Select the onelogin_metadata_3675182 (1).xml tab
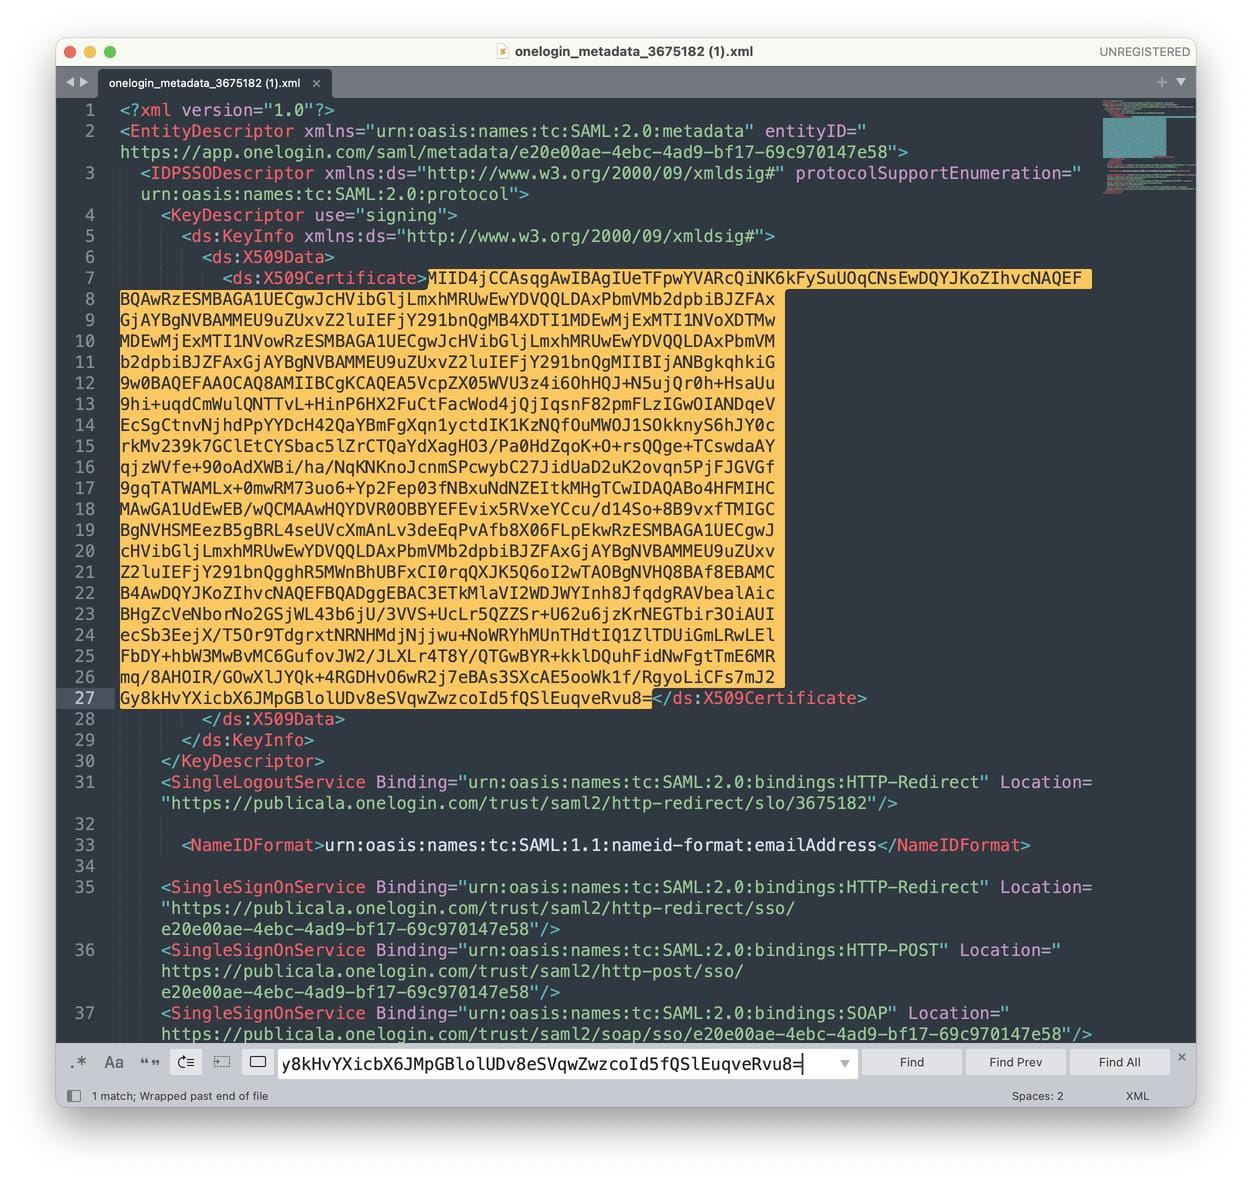1252x1181 pixels. point(204,83)
